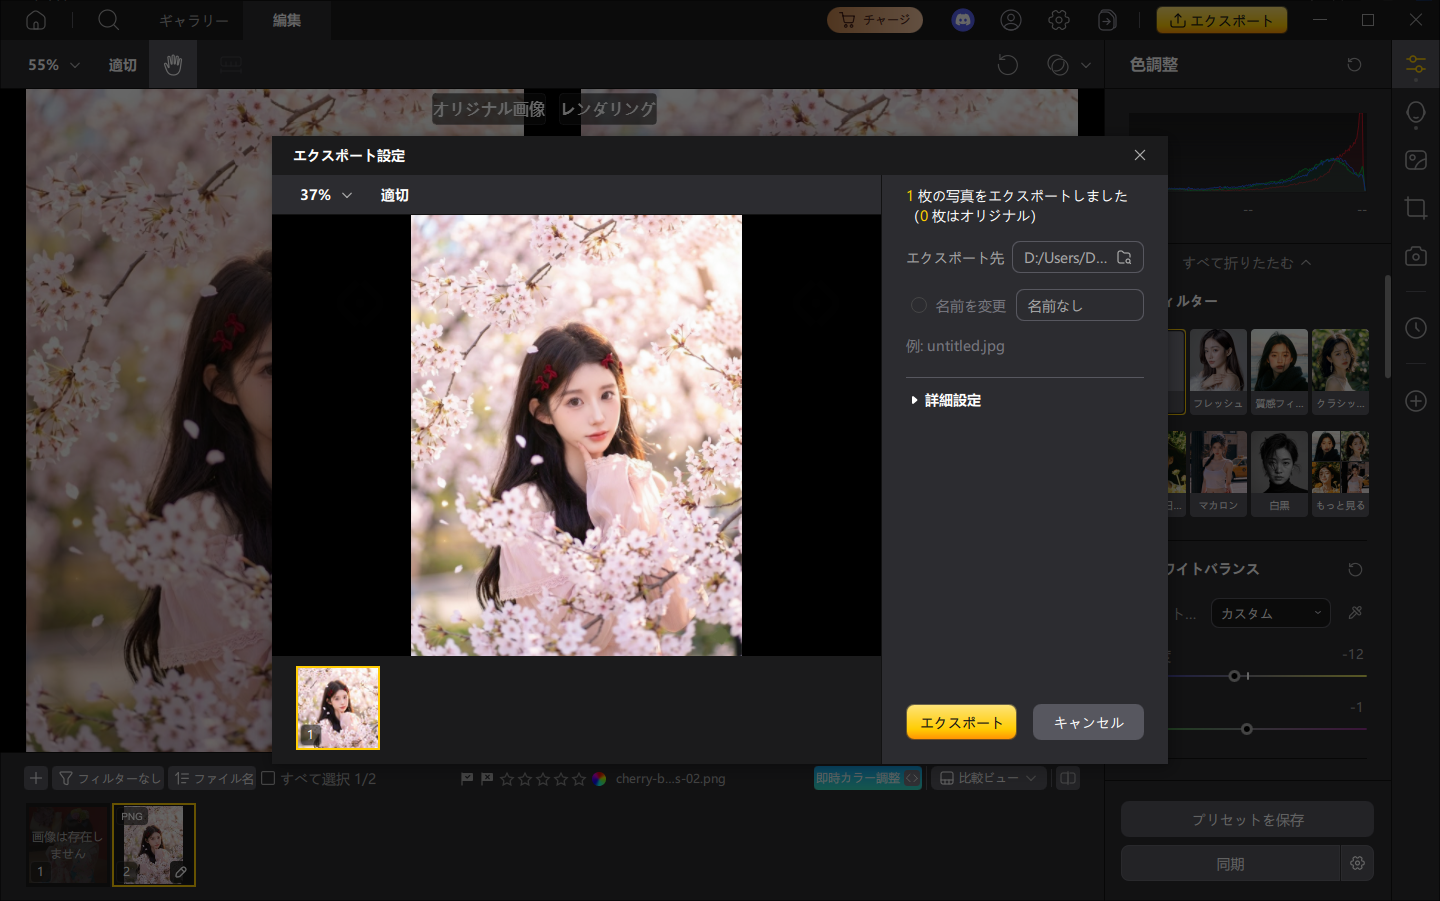The height and width of the screenshot is (901, 1440).
Task: Toggle the 即時カラー調整 switch
Action: 867,777
